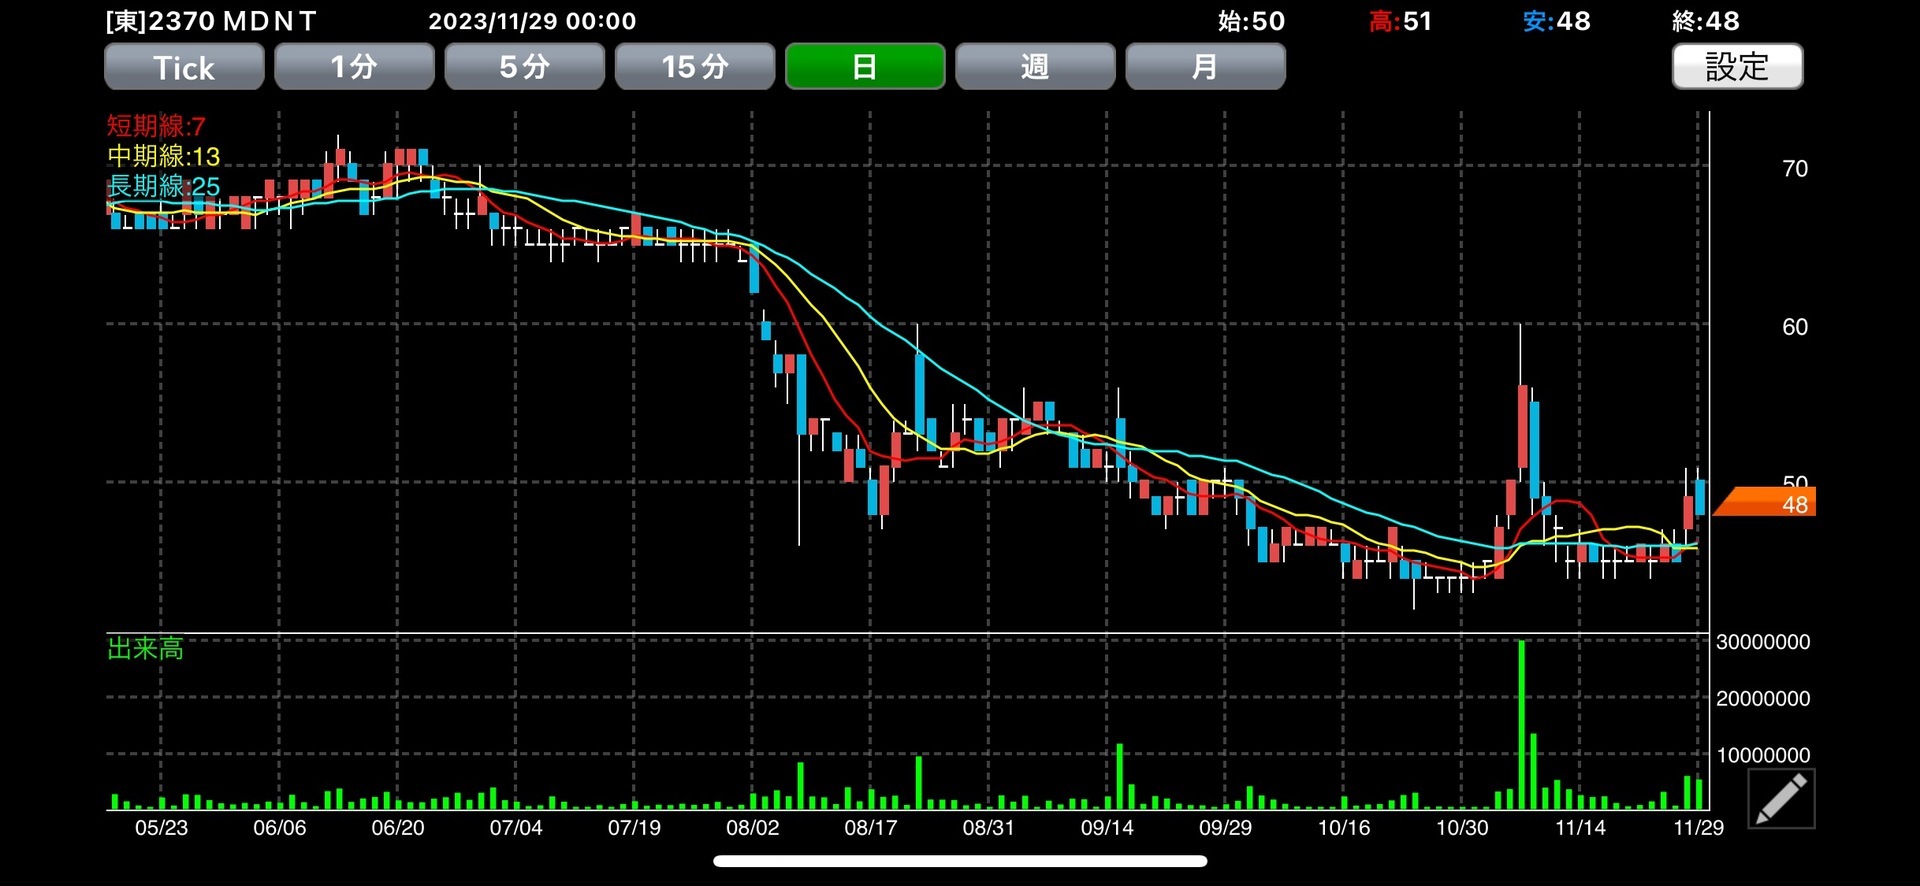Viewport: 1920px width, 886px height.
Task: Select the 5分 timeframe tab
Action: (x=525, y=67)
